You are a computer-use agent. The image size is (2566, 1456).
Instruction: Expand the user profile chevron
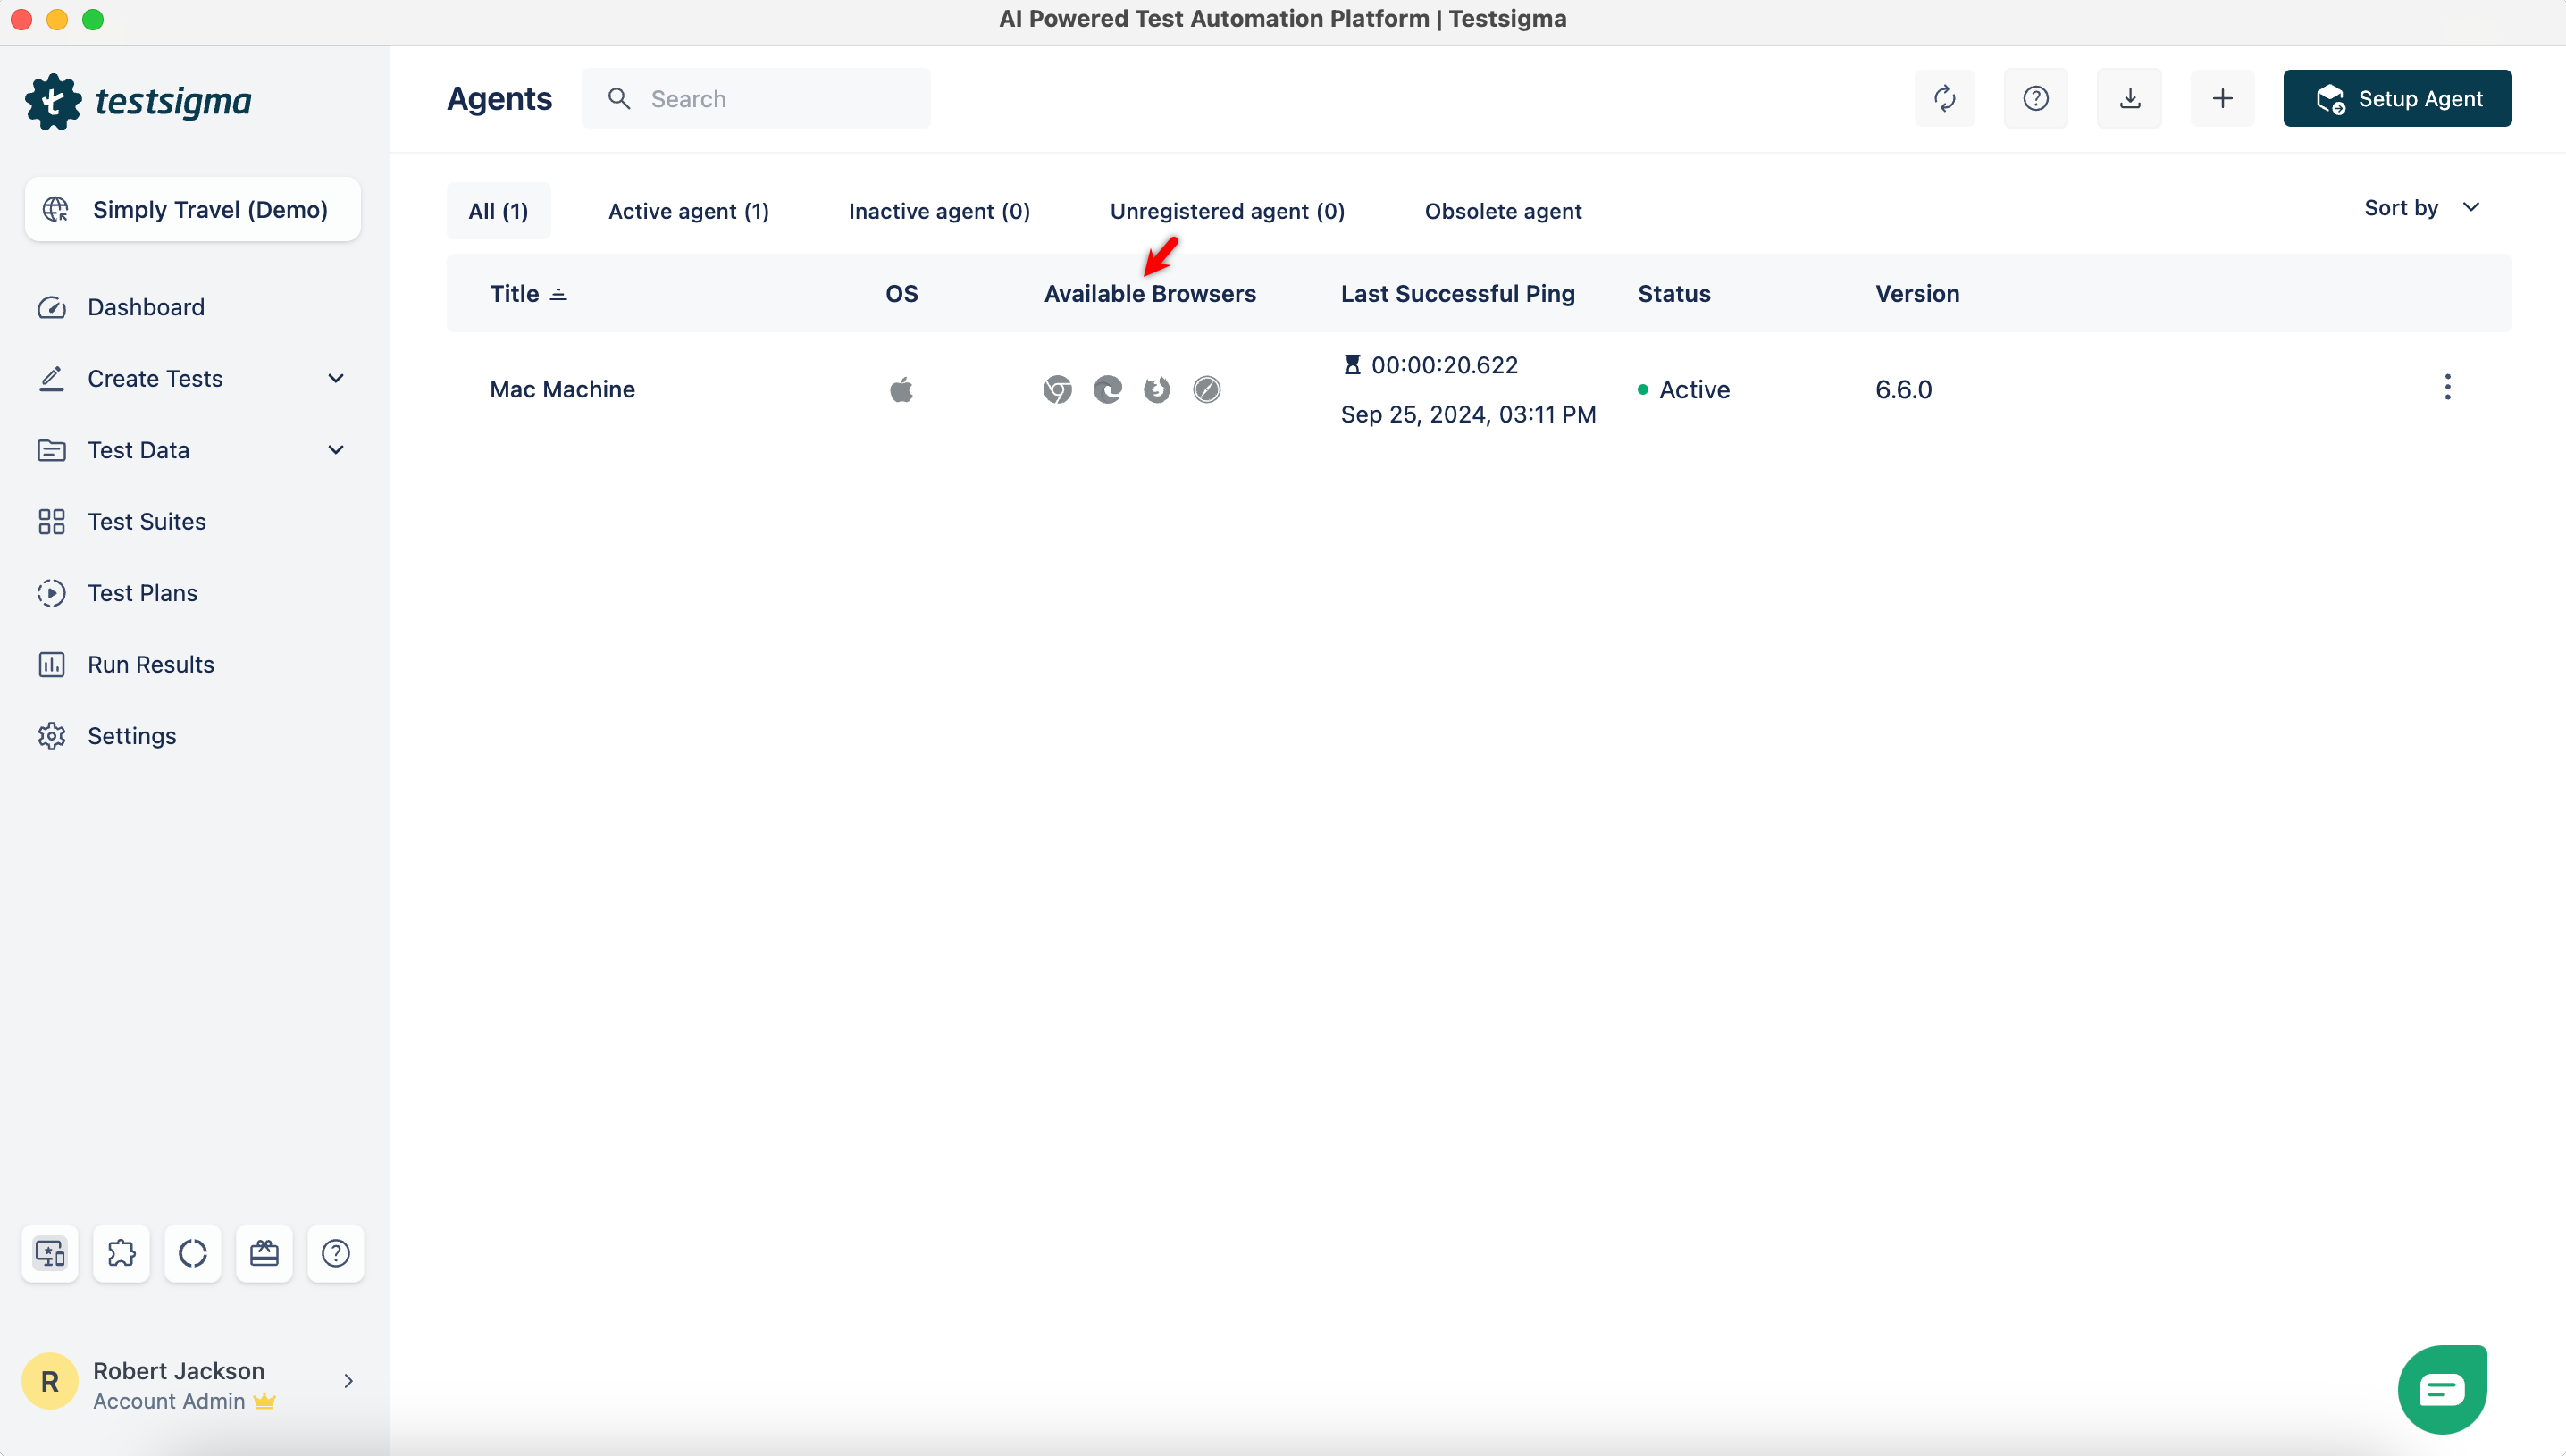(x=348, y=1381)
